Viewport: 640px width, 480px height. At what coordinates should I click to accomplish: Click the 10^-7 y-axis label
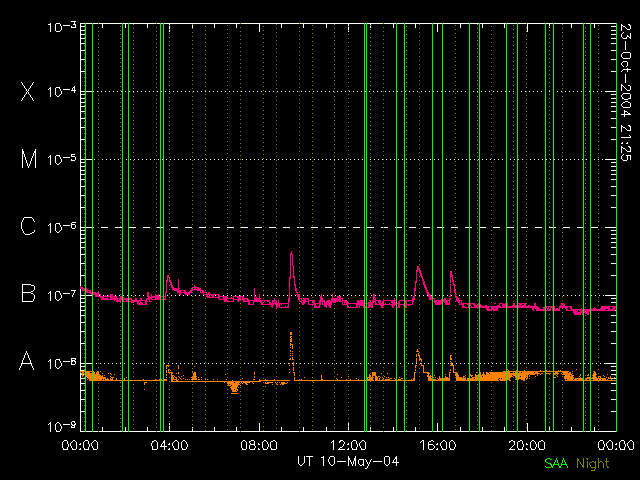pyautogui.click(x=62, y=295)
